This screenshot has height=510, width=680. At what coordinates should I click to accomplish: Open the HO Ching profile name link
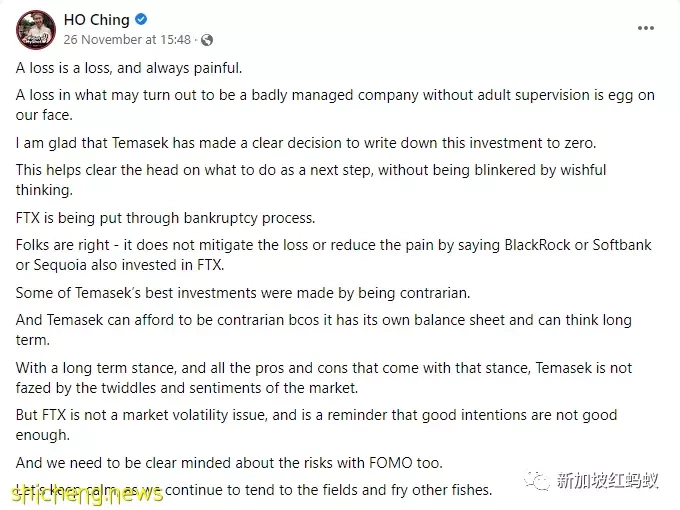pyautogui.click(x=96, y=20)
